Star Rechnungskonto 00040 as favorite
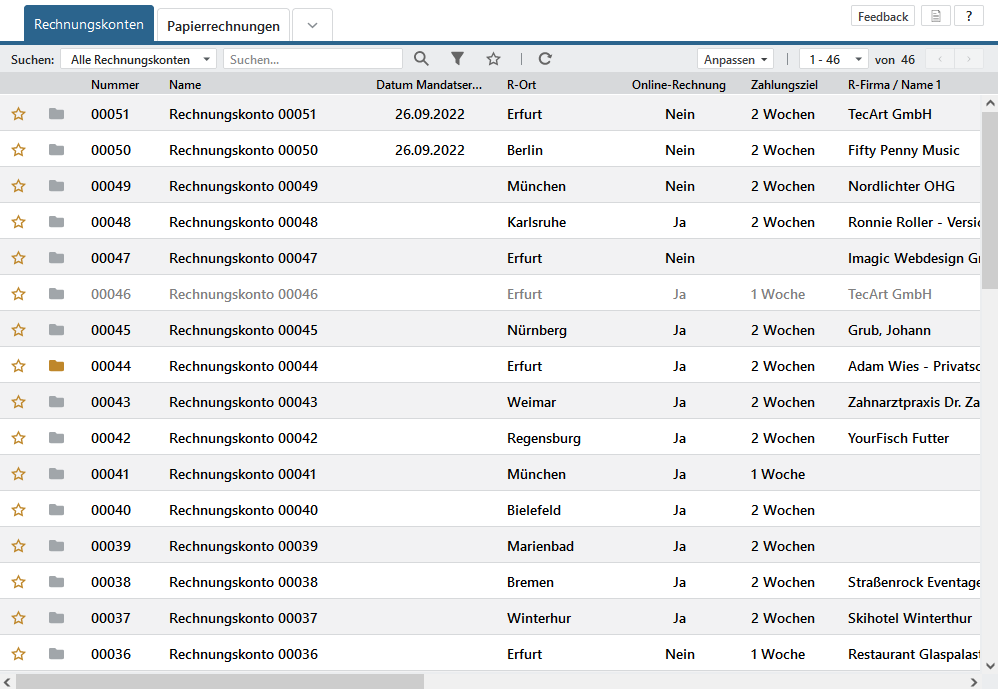998x689 pixels. tap(18, 510)
